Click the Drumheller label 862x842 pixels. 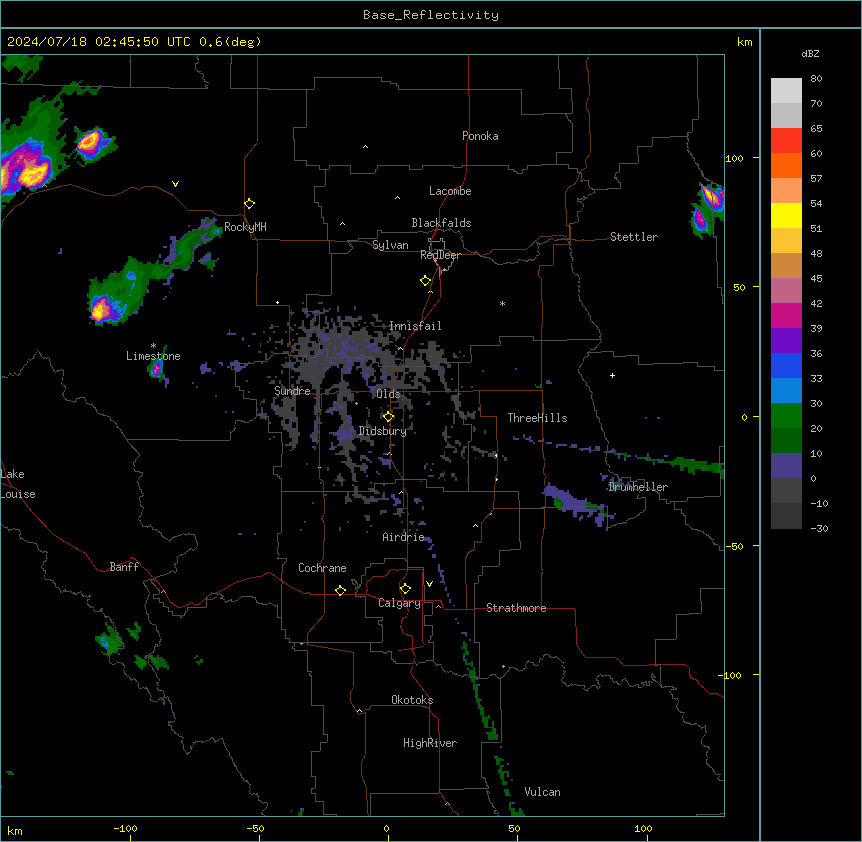[638, 487]
